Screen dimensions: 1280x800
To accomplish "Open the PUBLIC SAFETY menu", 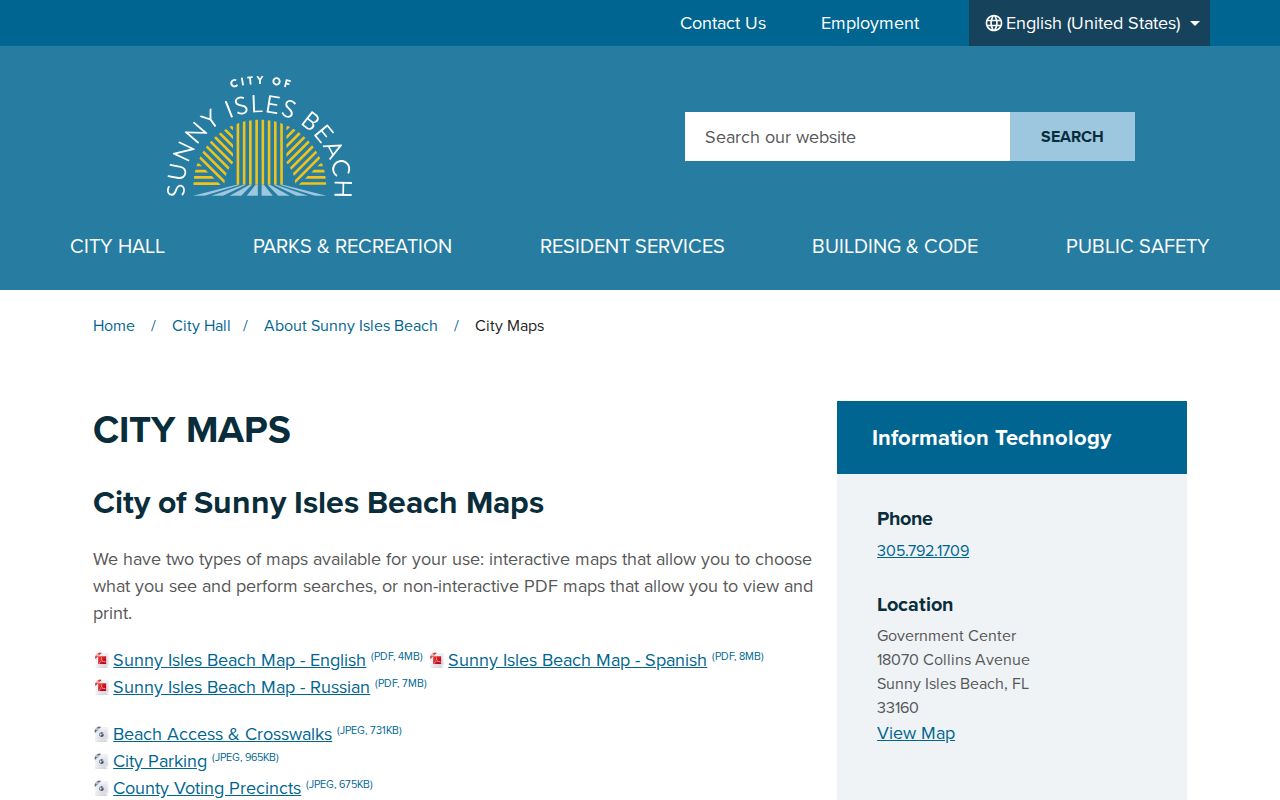I will [x=1137, y=246].
